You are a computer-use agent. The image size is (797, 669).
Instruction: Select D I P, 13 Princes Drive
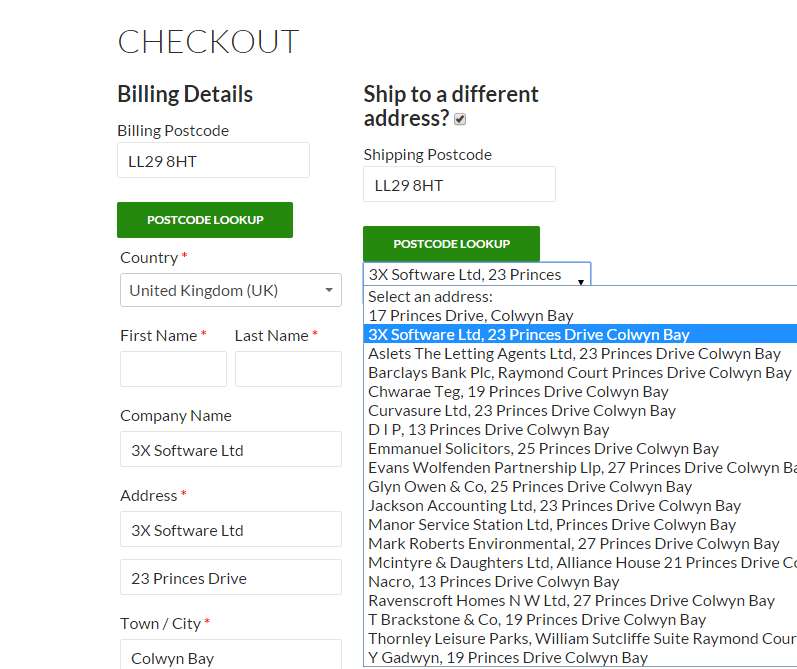[x=580, y=430]
